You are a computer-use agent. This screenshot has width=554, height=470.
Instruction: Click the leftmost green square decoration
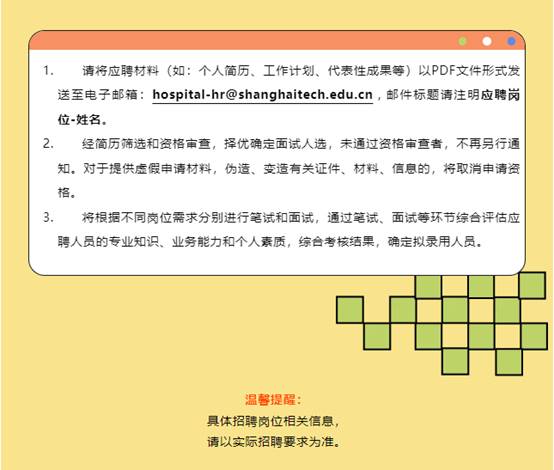pos(350,310)
